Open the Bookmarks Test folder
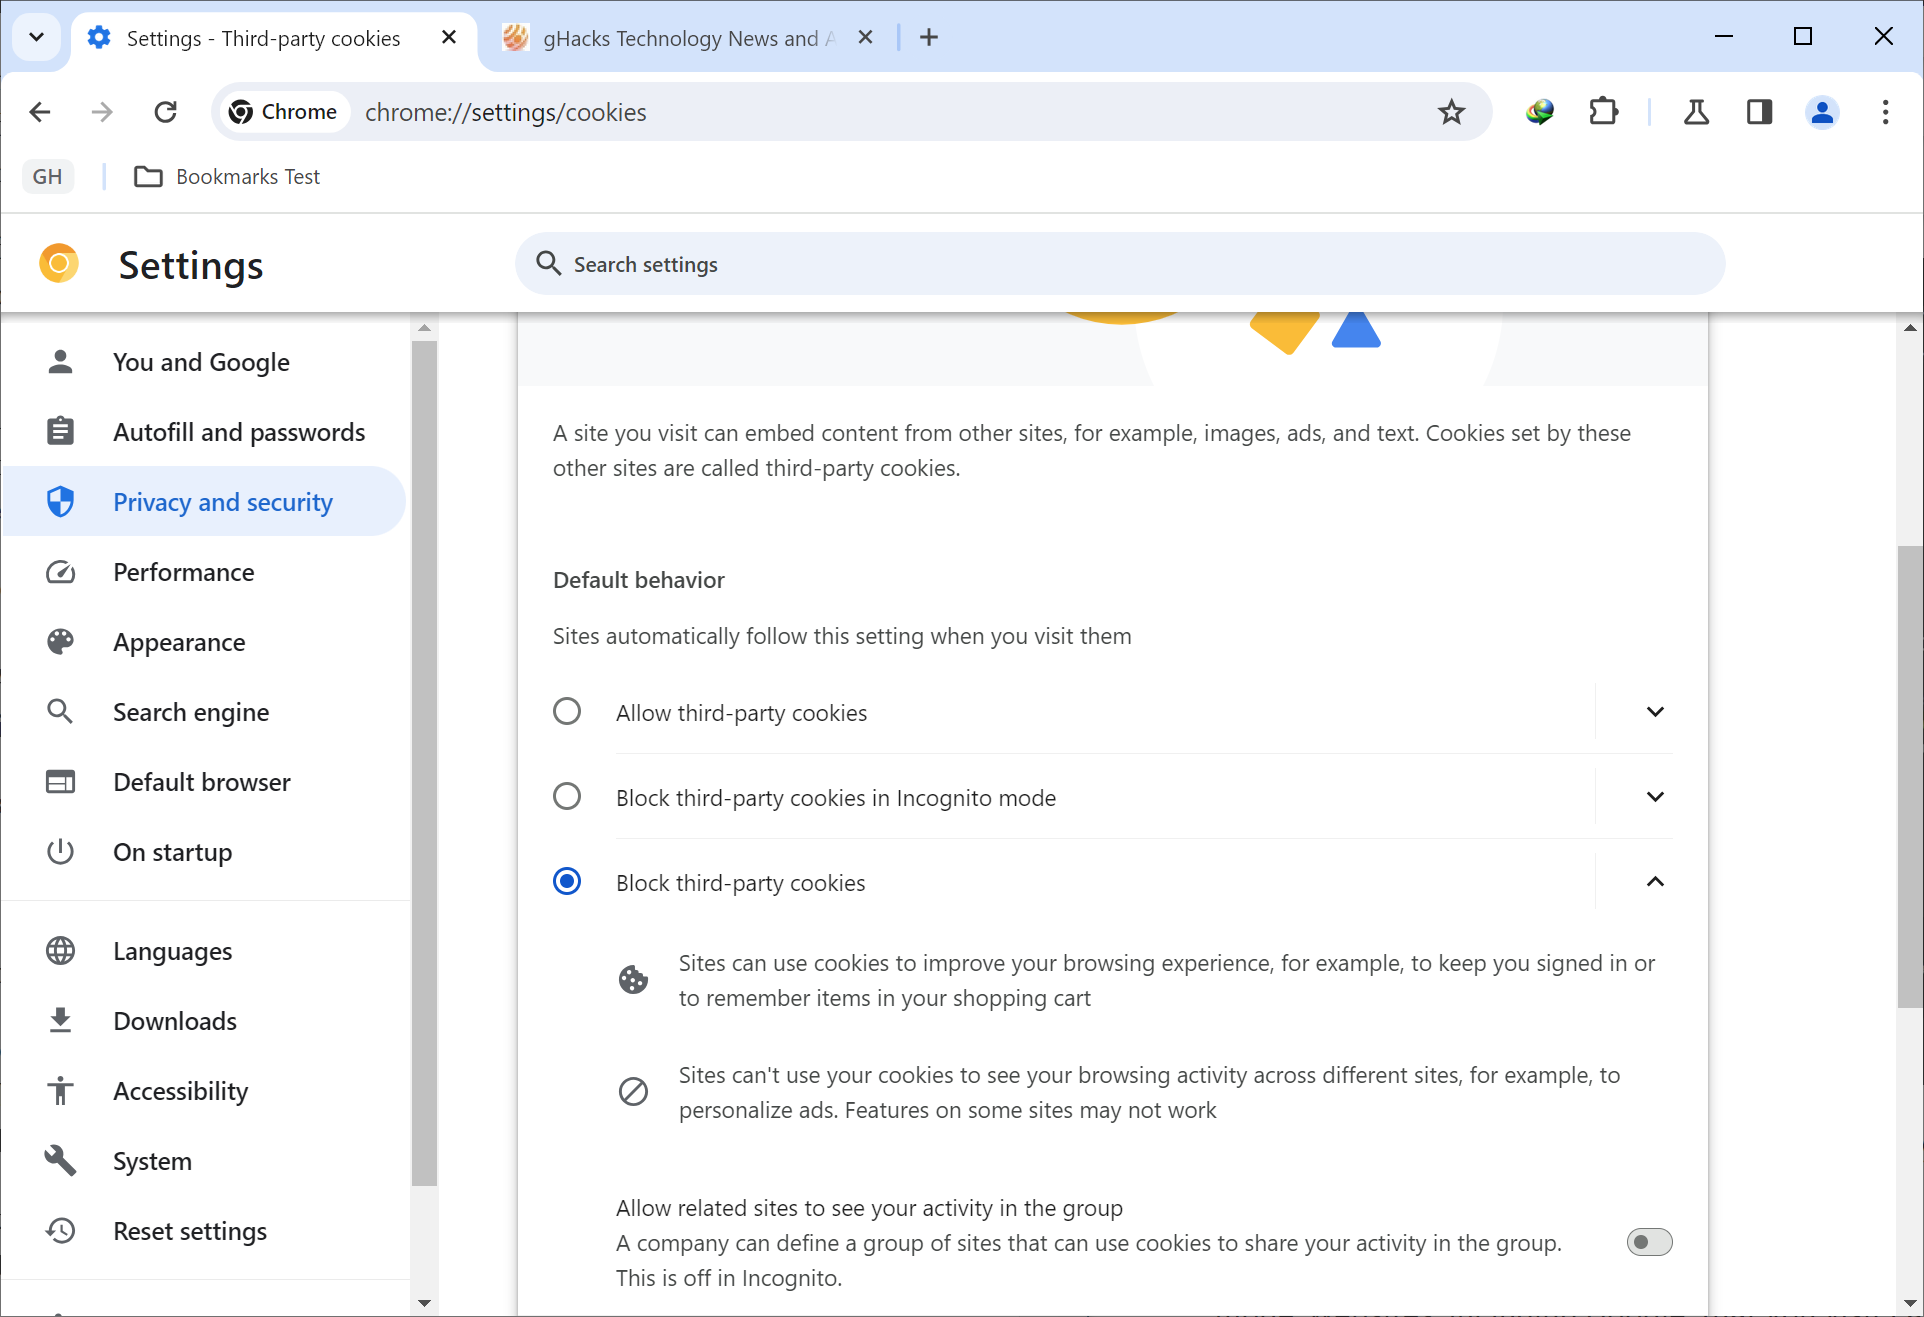Screen dimensions: 1924x1317 [228, 177]
